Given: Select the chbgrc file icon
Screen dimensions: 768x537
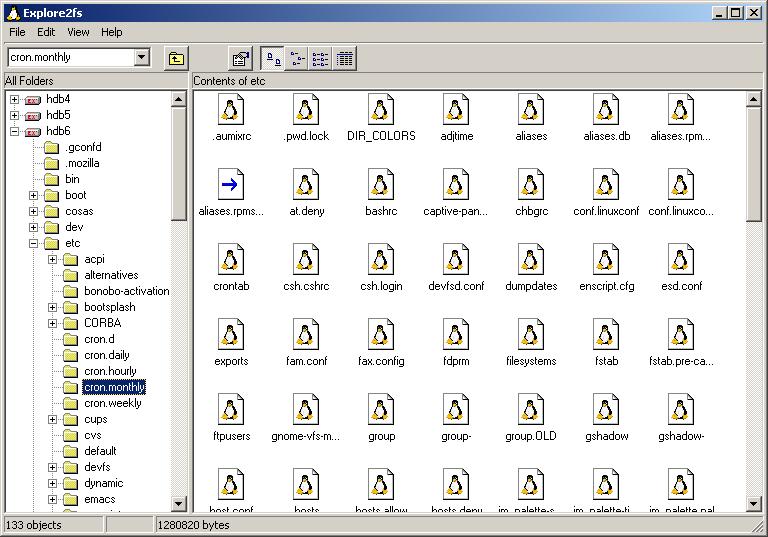Looking at the screenshot, I should [530, 184].
